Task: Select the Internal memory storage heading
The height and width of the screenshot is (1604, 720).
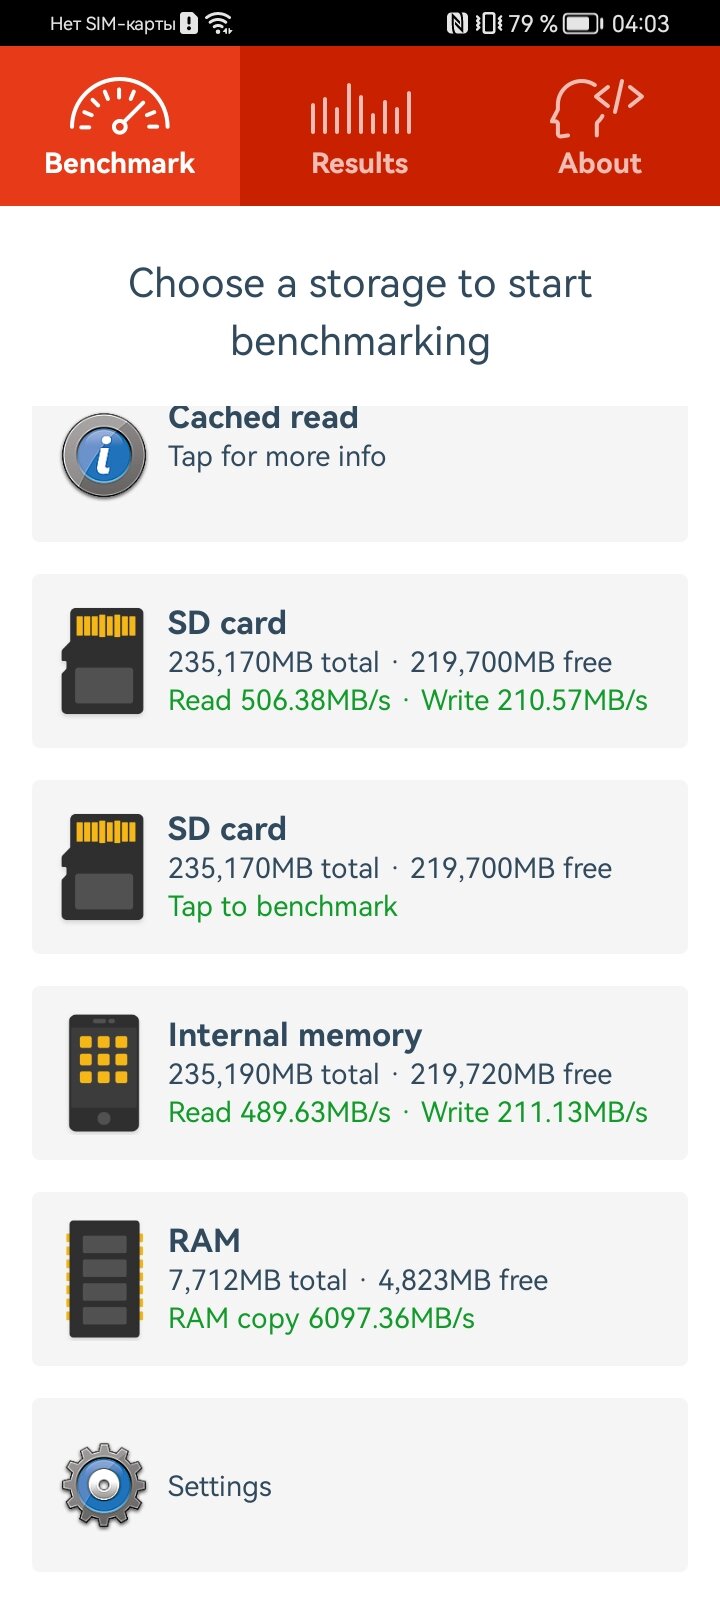Action: pyautogui.click(x=295, y=1035)
